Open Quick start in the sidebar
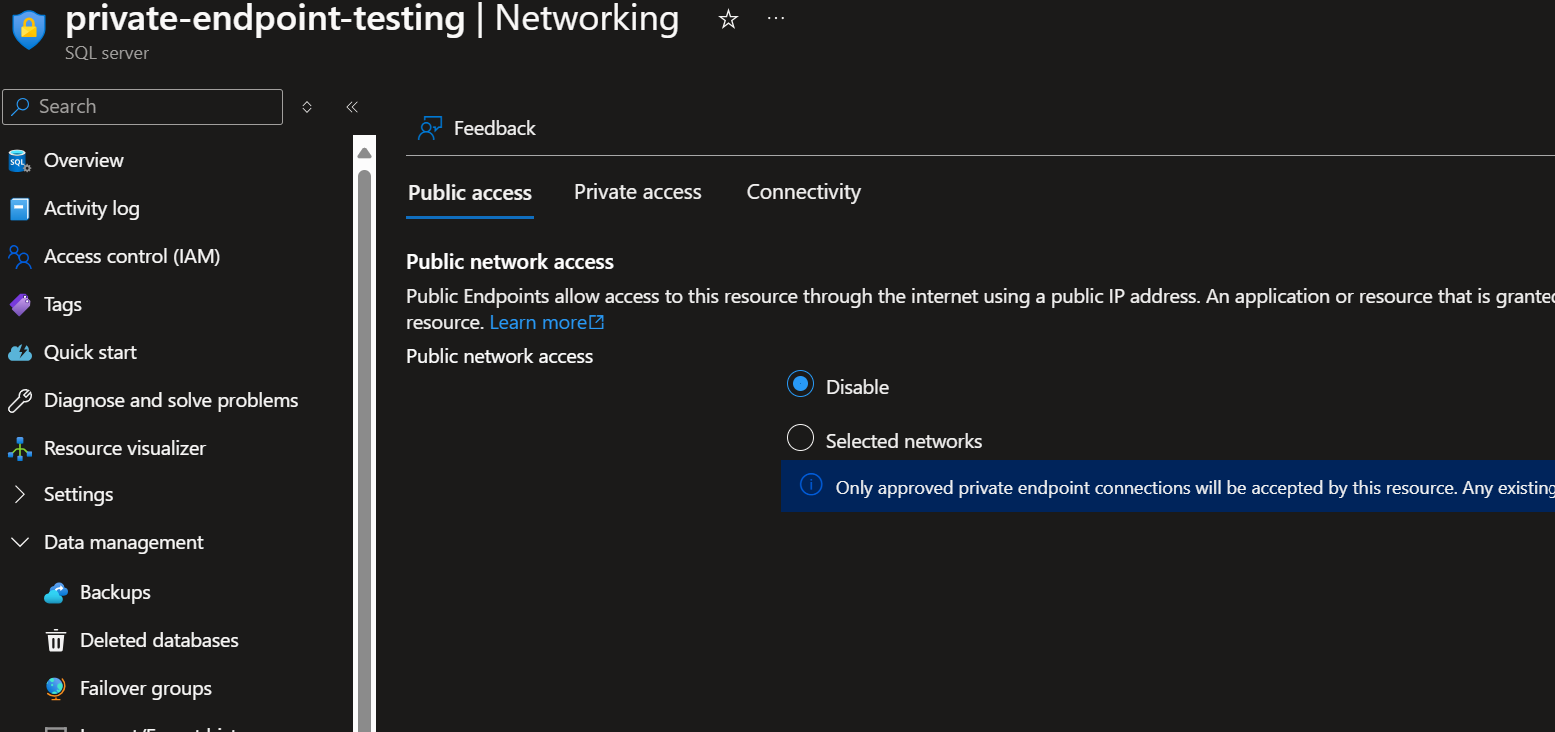 90,353
